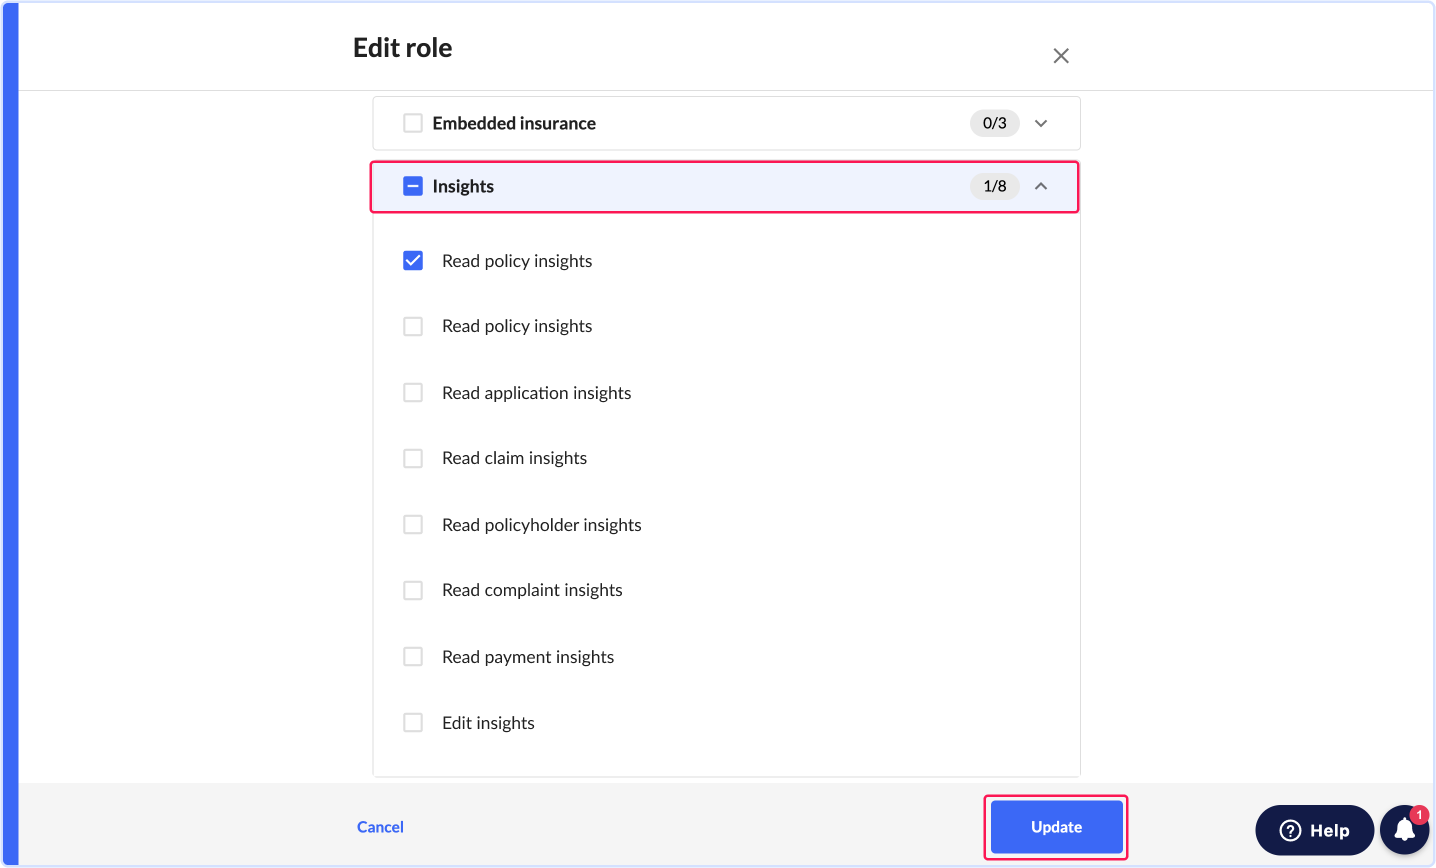Select Read payment insights checkbox

coord(413,657)
